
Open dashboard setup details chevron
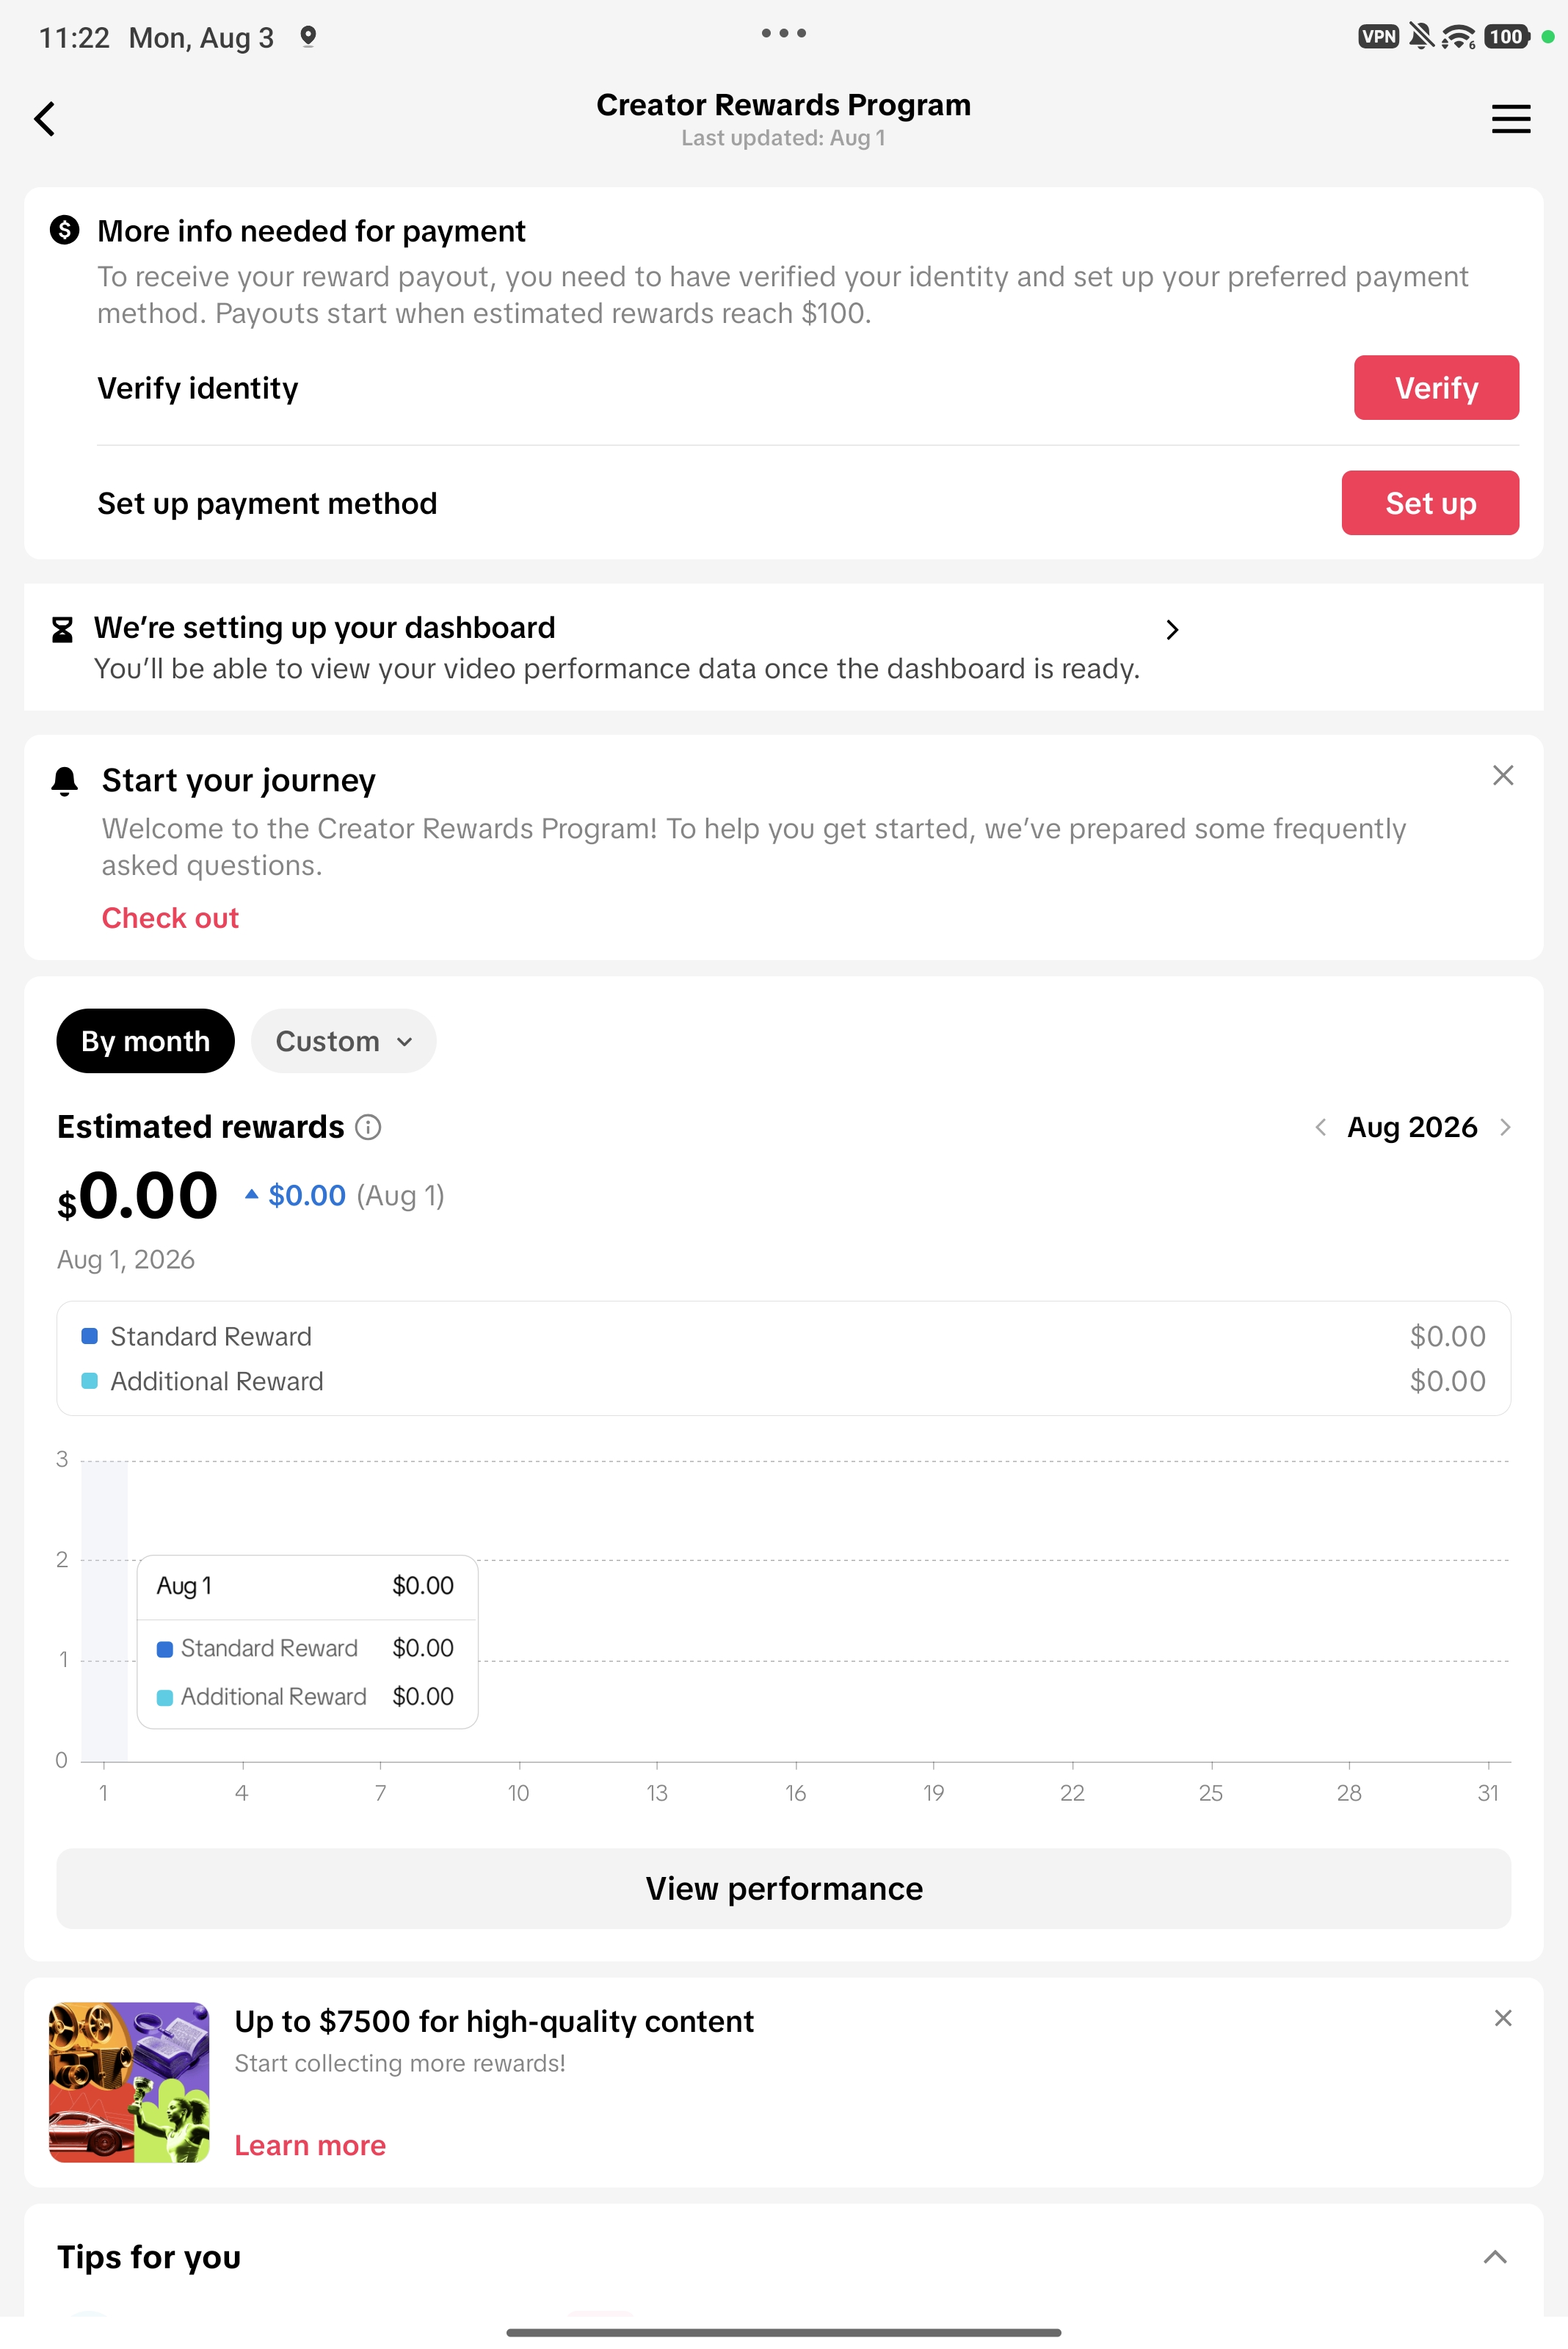click(1172, 629)
